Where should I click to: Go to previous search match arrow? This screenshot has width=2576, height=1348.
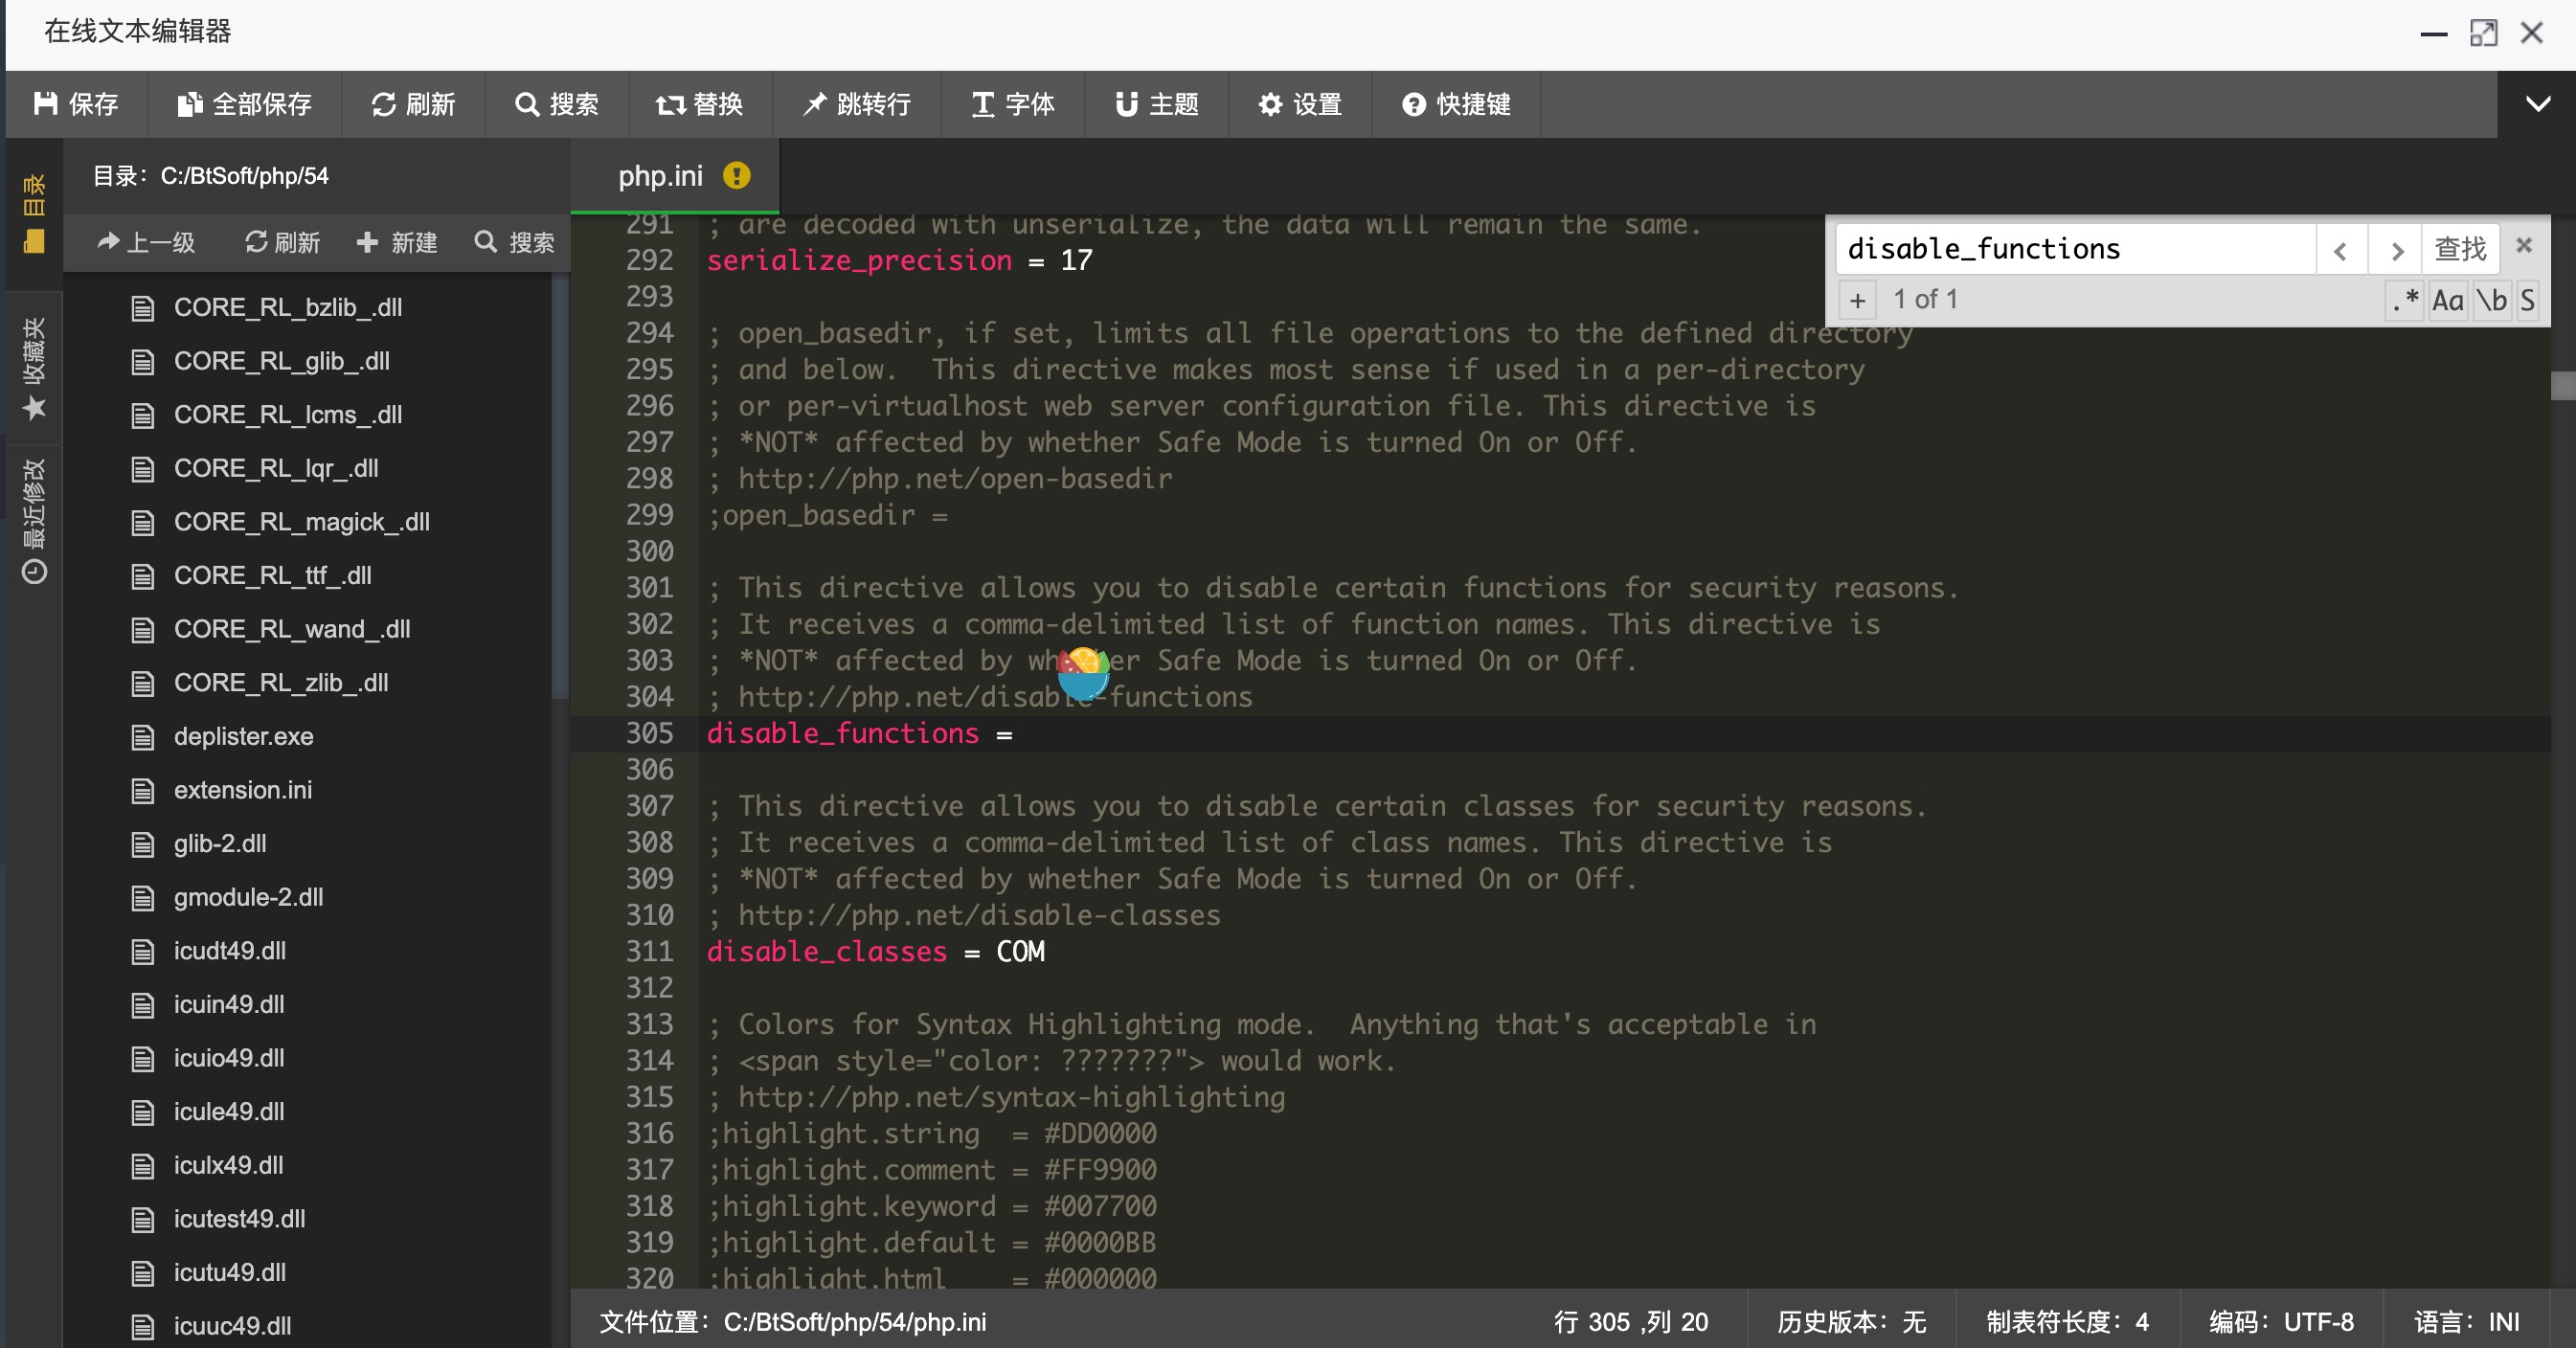(2341, 249)
